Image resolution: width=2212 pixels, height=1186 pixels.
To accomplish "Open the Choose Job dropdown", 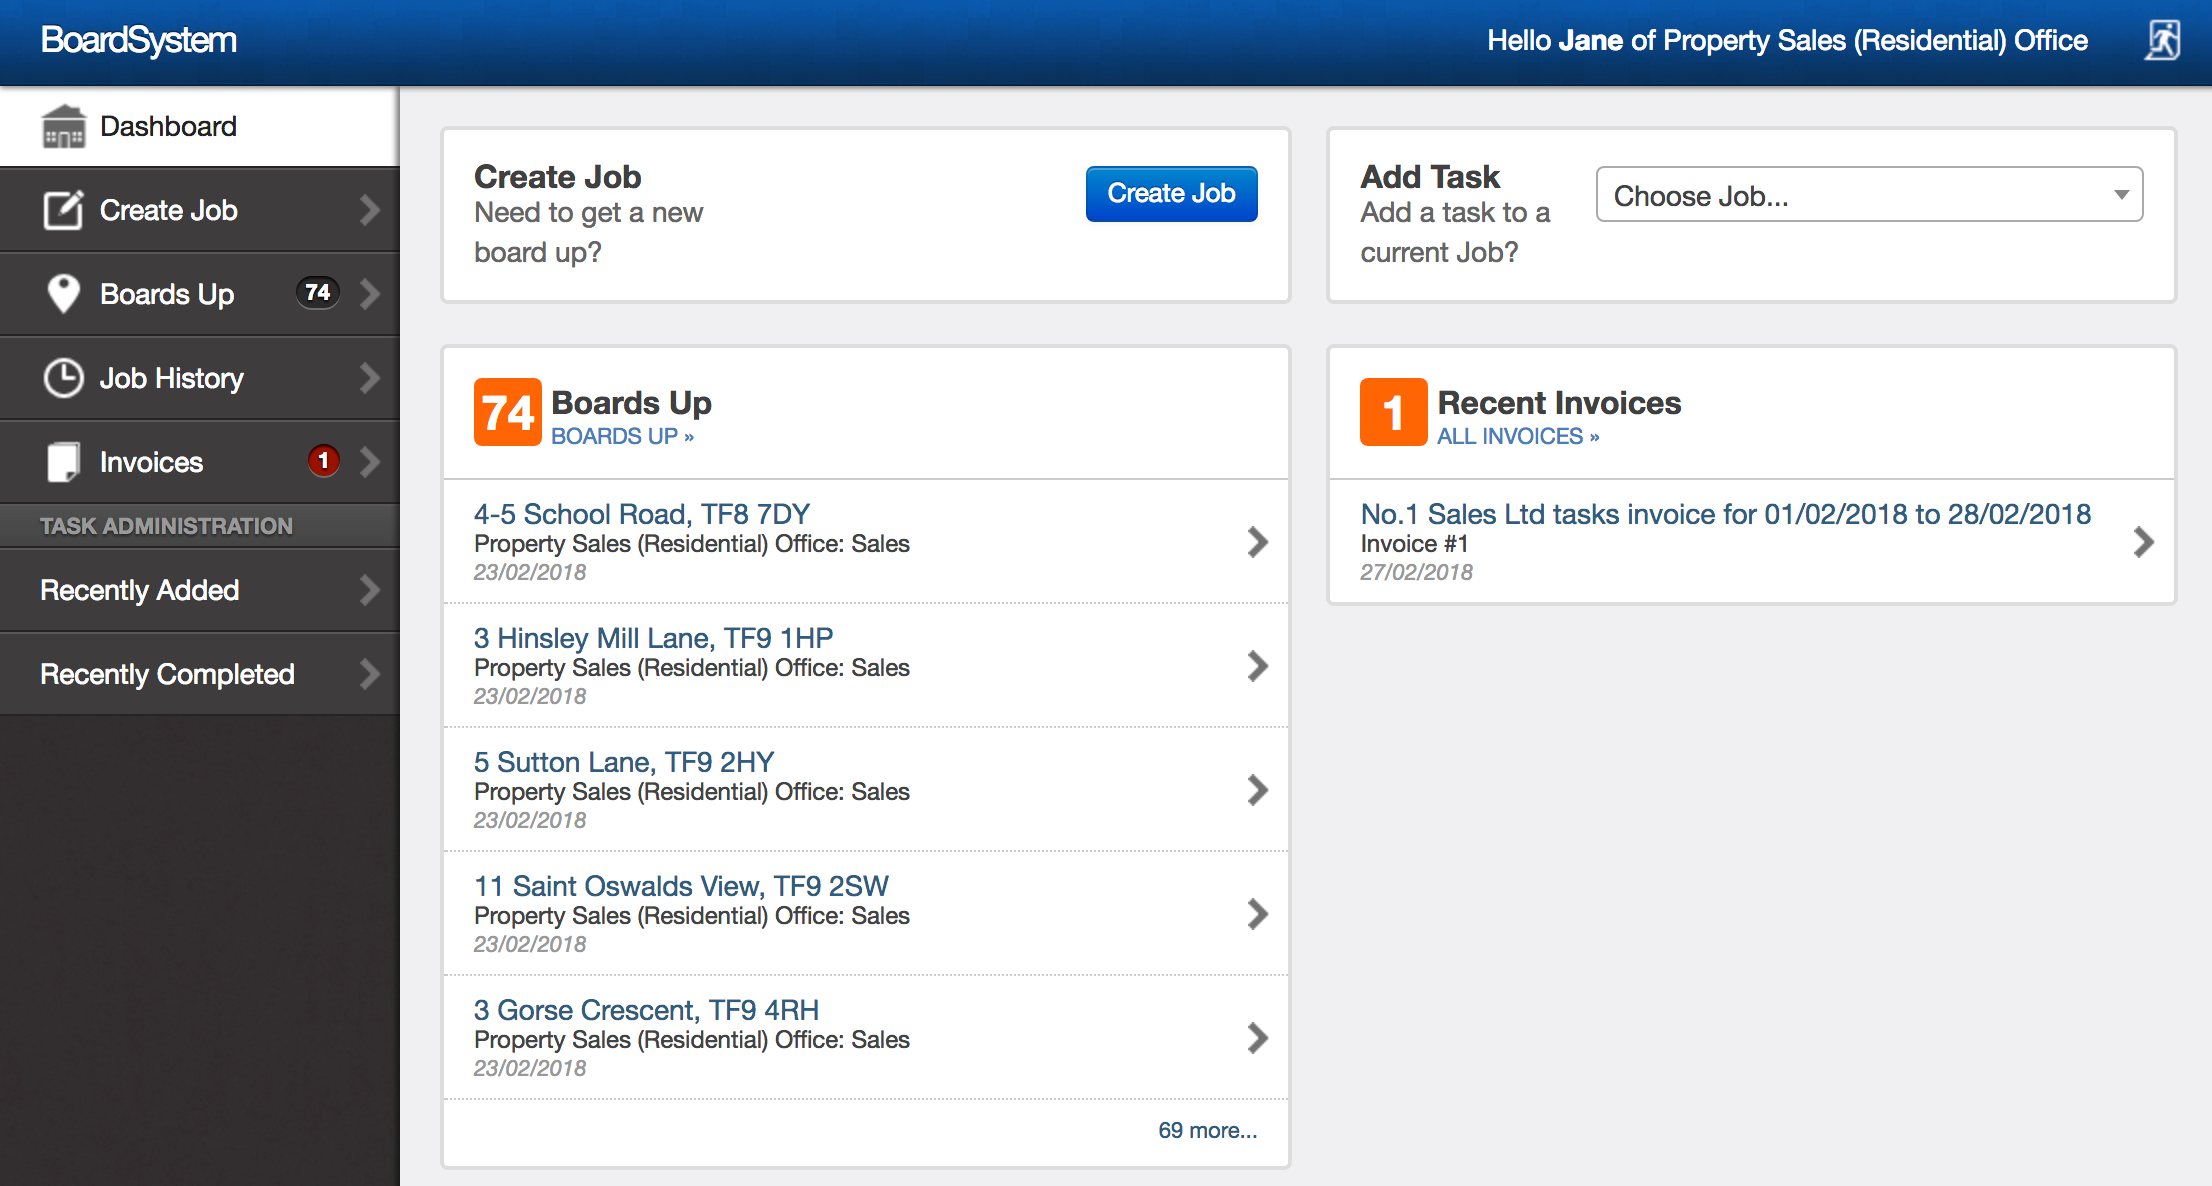I will (1868, 195).
